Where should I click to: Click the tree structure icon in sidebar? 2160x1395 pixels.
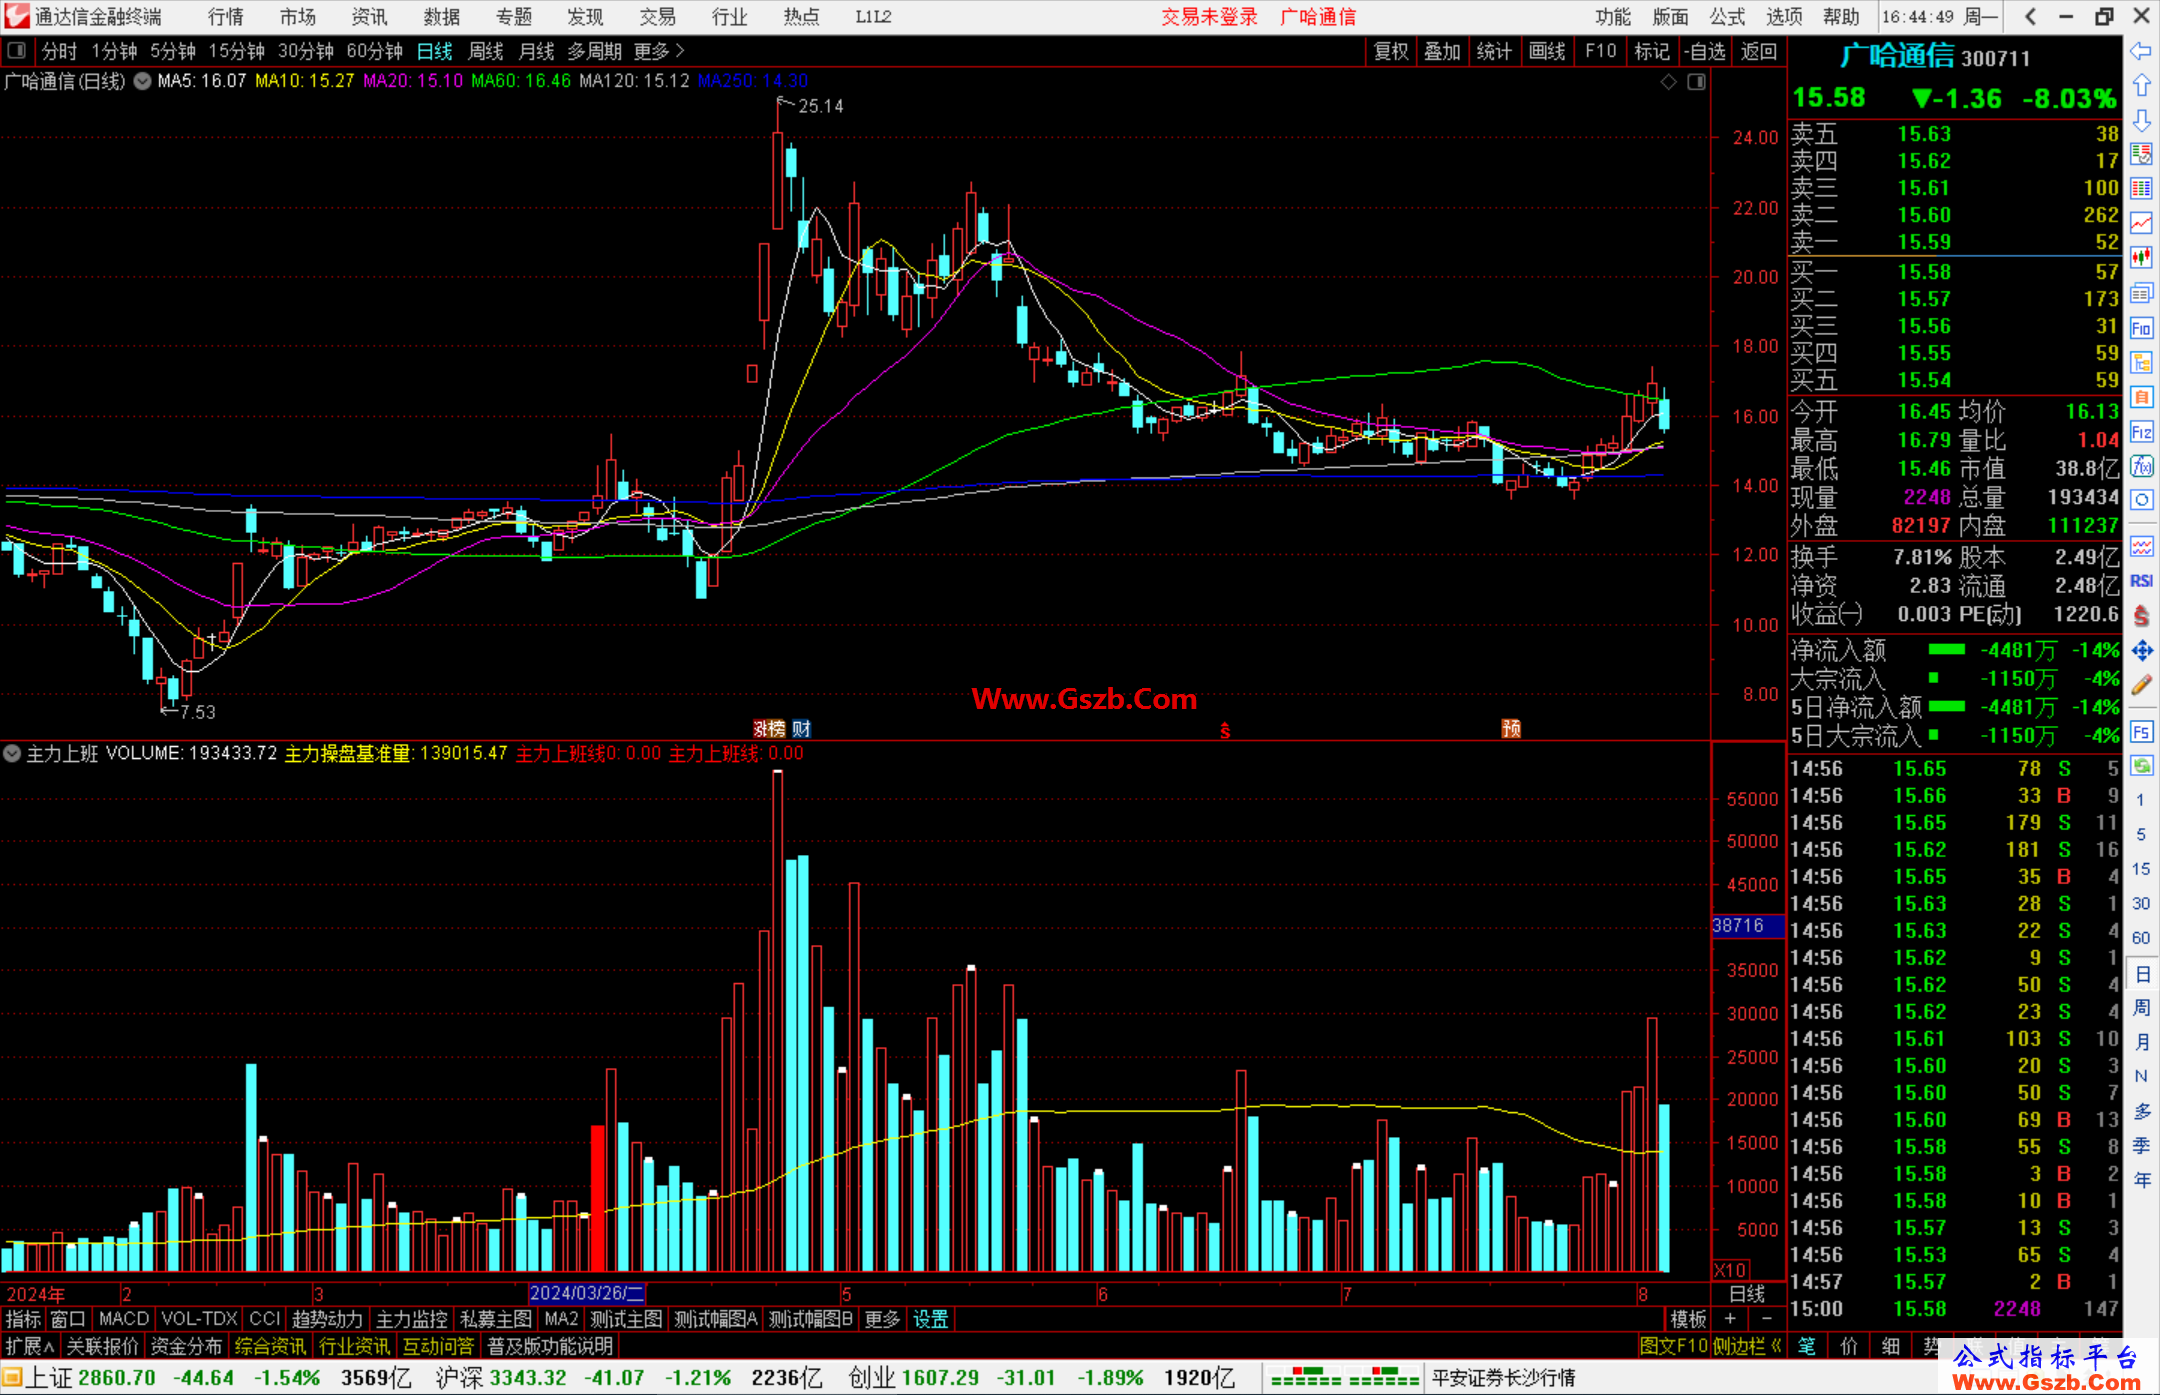pos(2141,362)
